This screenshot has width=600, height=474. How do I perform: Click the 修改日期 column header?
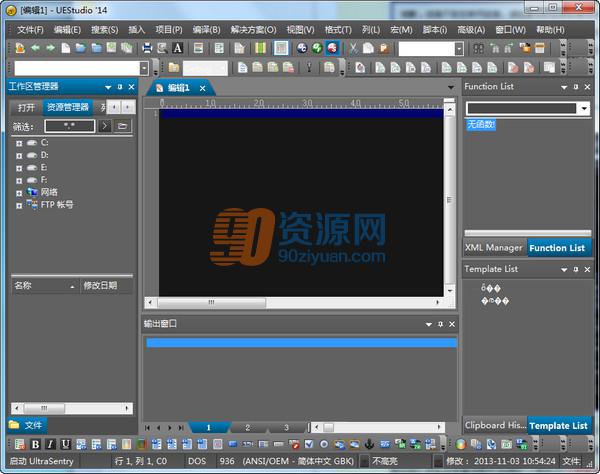click(106, 285)
